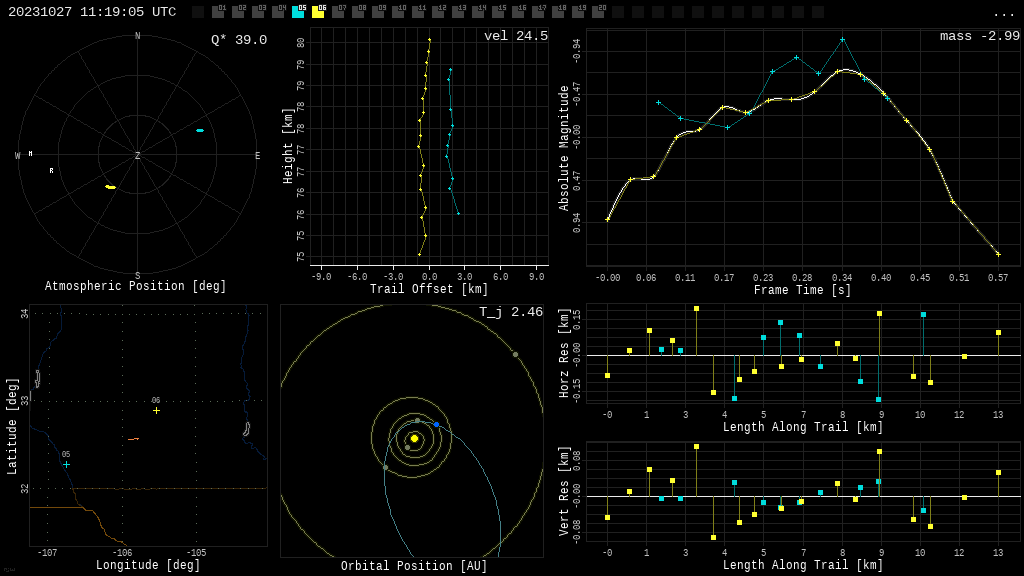Select station indicator 10 in the top bar
Viewport: 1024px width, 576px height.
(x=398, y=12)
